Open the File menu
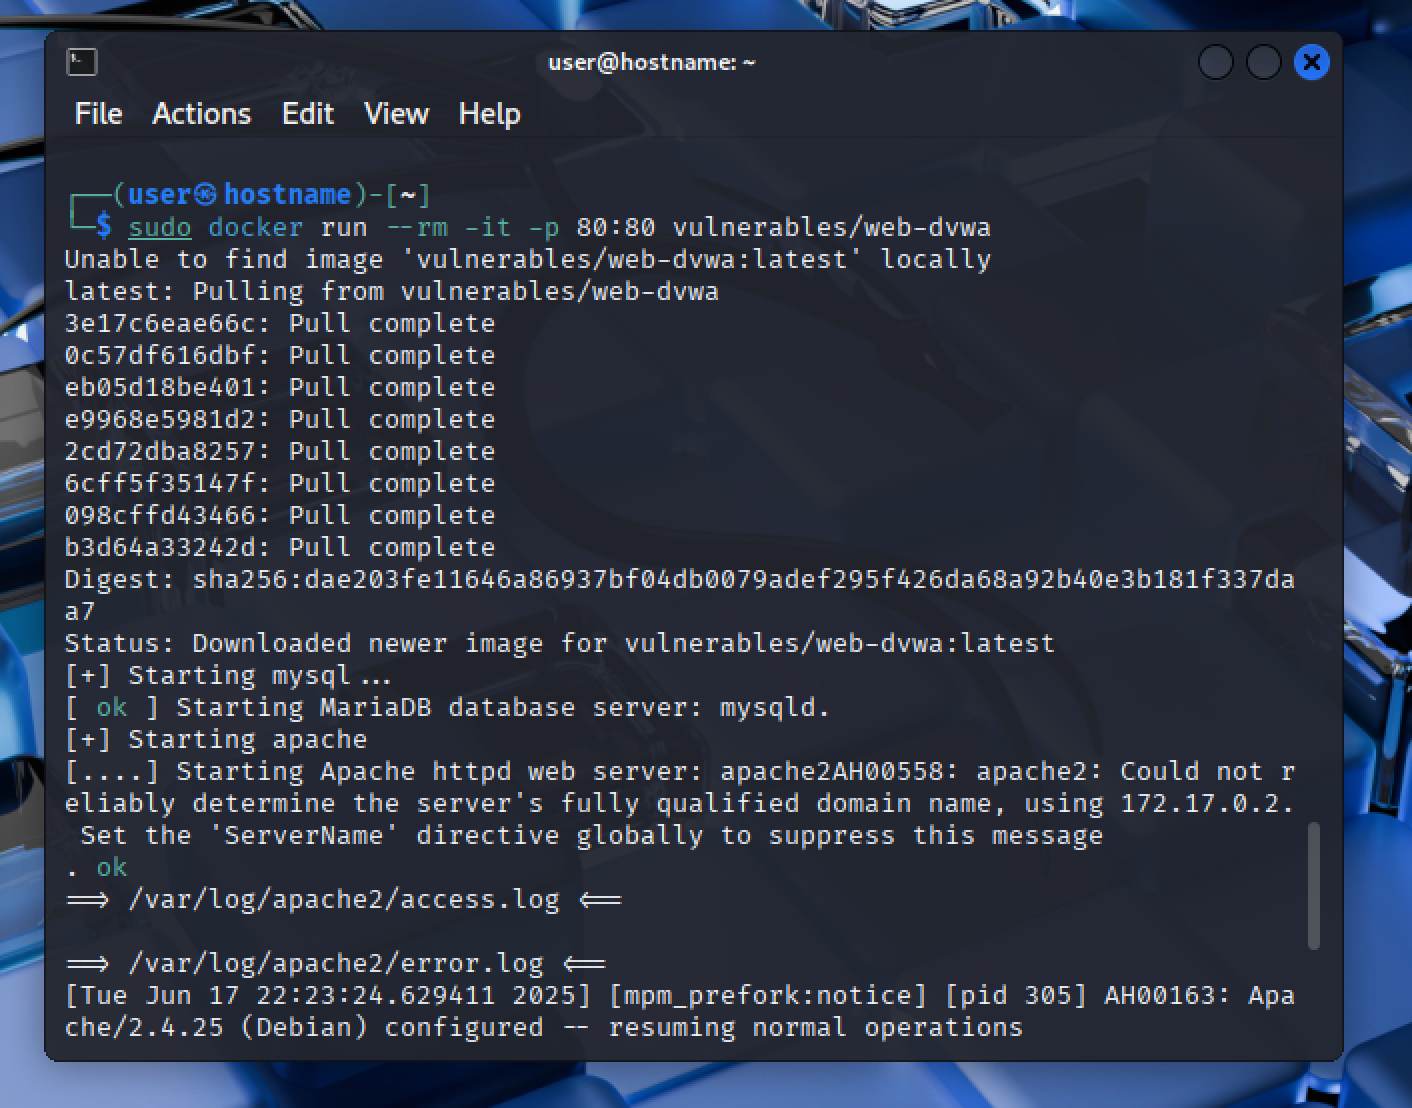This screenshot has height=1108, width=1412. click(x=98, y=114)
